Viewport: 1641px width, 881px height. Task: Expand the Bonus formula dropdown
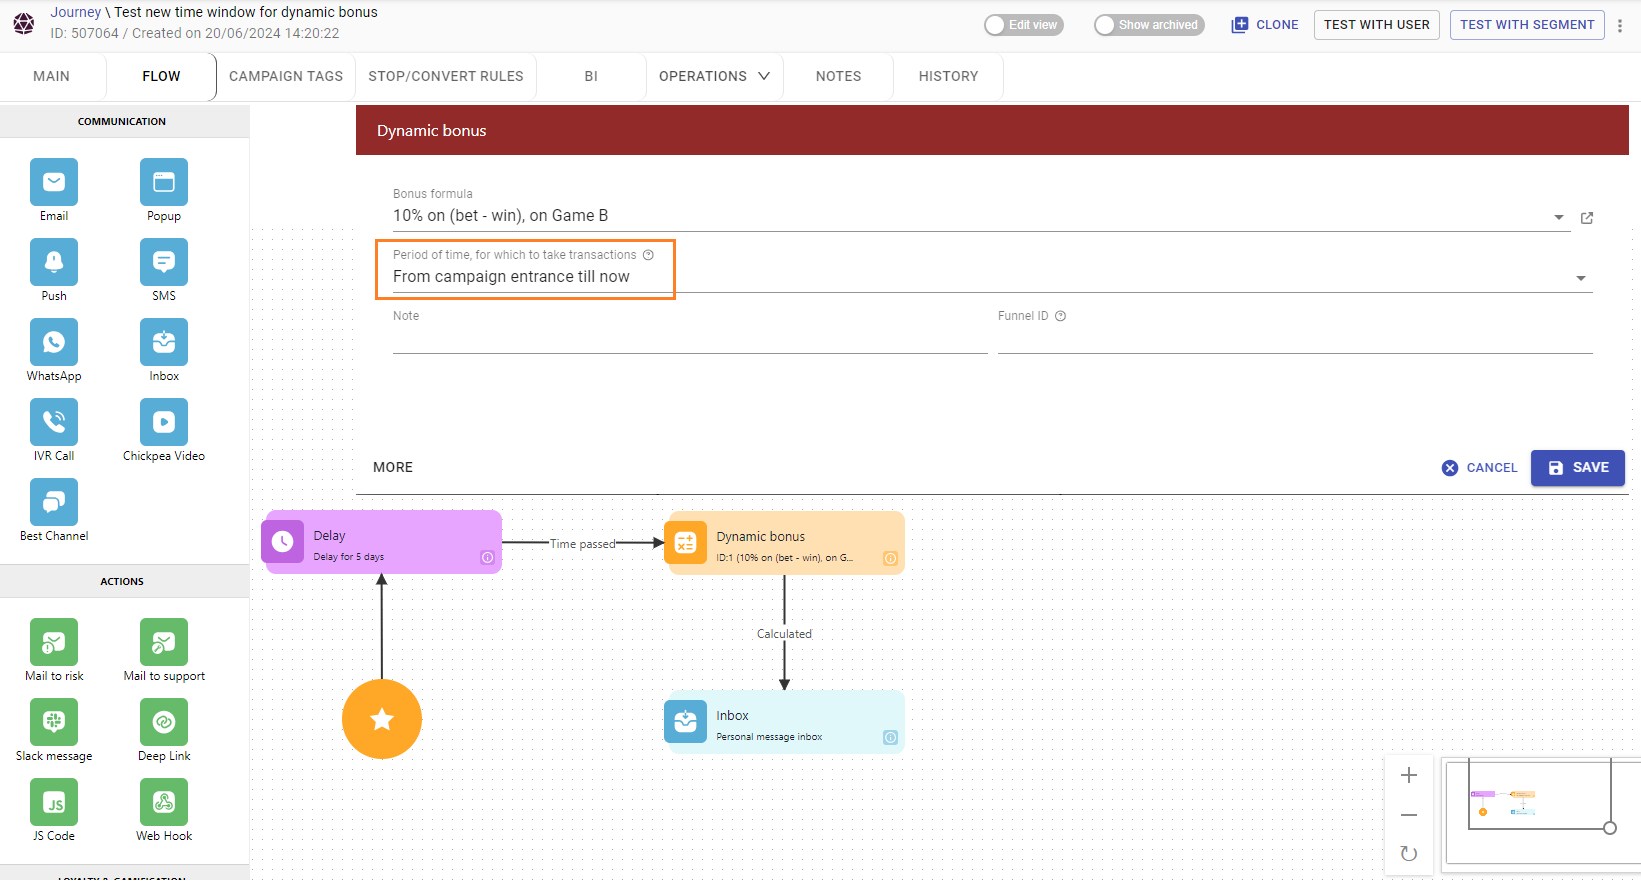[x=1558, y=218]
